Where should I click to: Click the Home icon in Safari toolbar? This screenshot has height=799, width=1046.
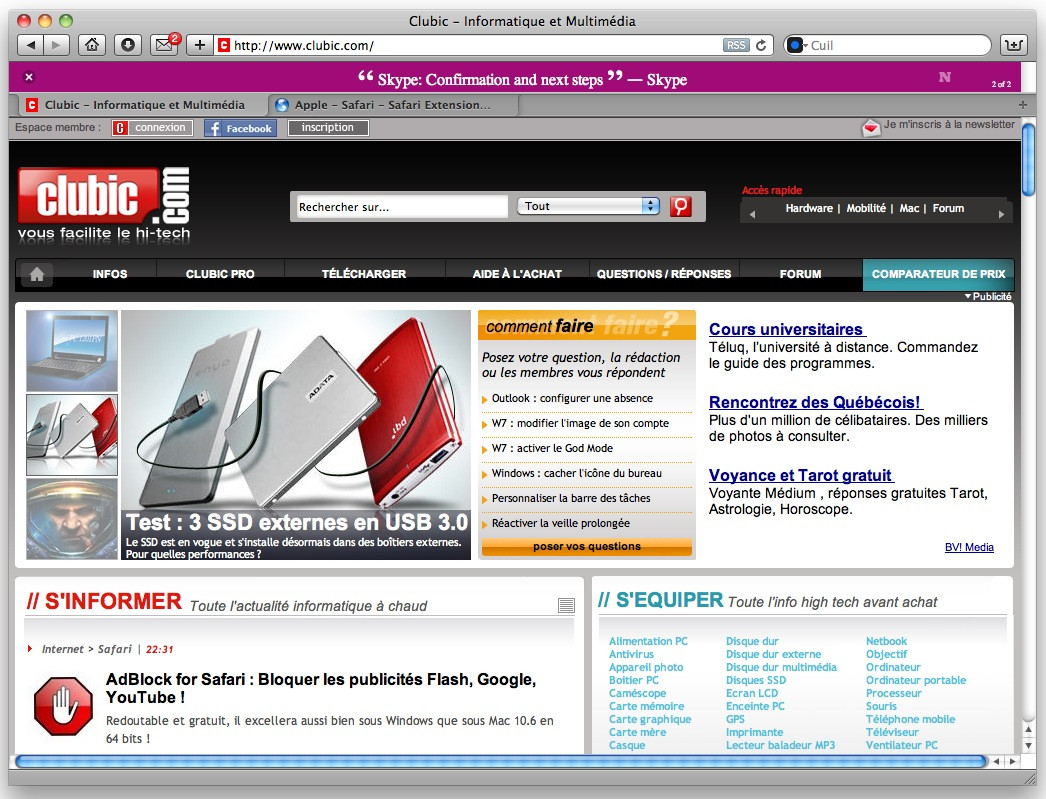92,45
